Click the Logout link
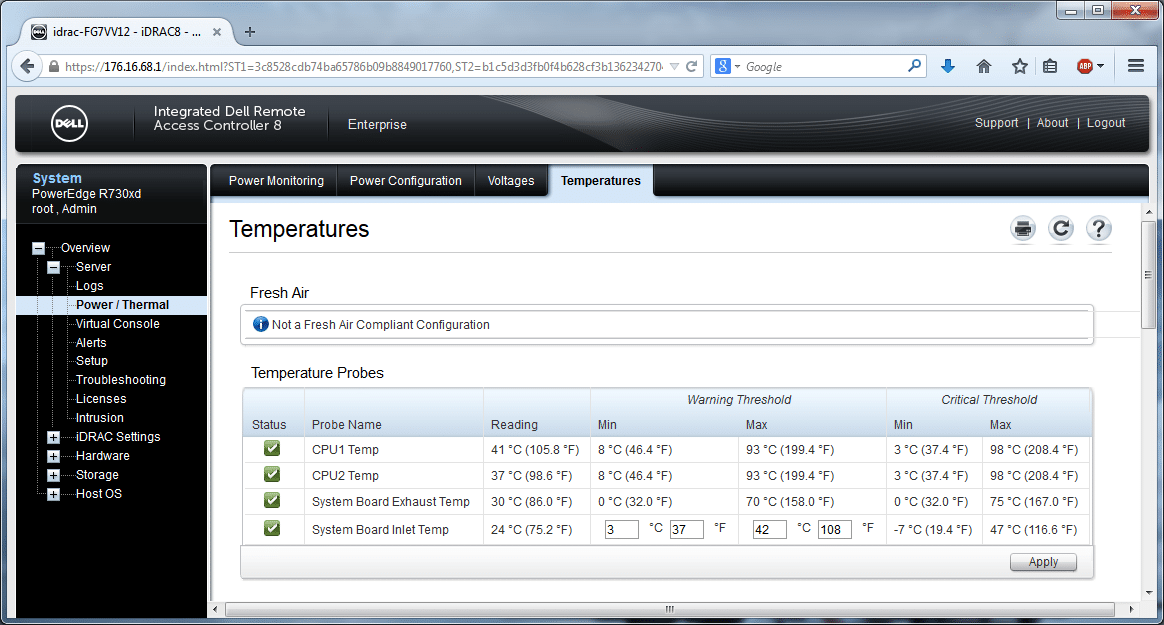This screenshot has height=625, width=1164. pyautogui.click(x=1105, y=123)
